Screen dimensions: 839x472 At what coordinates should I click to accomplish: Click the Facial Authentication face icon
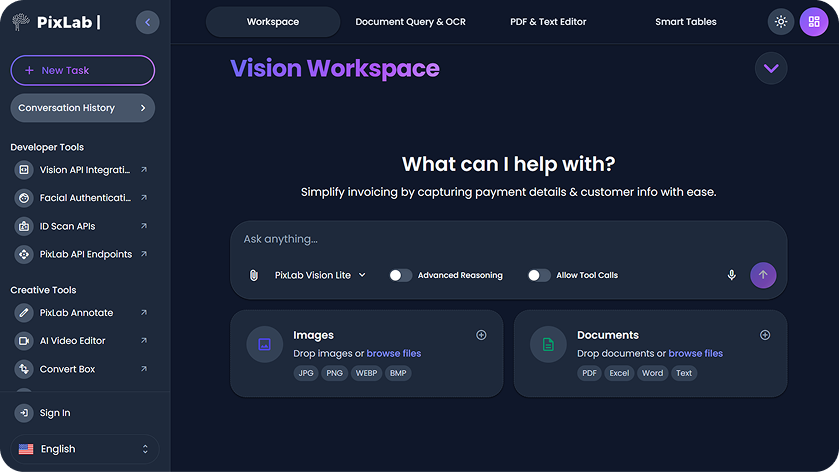point(24,198)
